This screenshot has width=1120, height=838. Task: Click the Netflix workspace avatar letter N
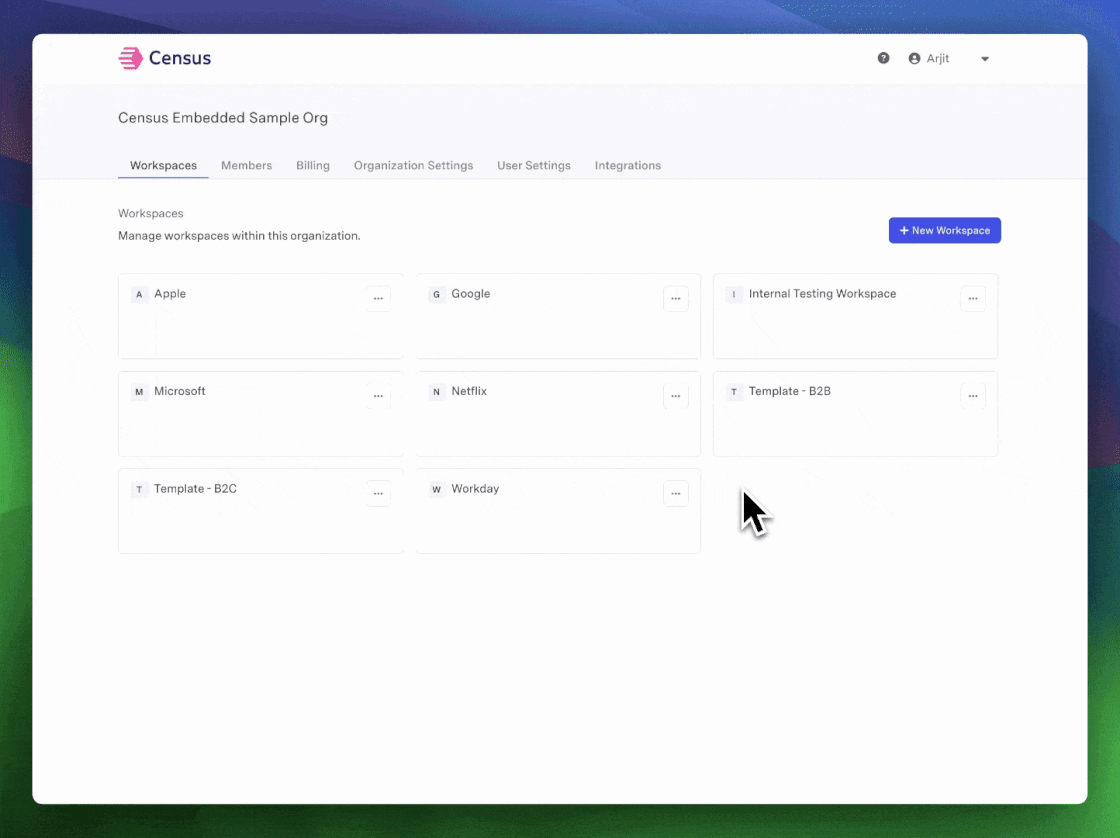point(436,392)
